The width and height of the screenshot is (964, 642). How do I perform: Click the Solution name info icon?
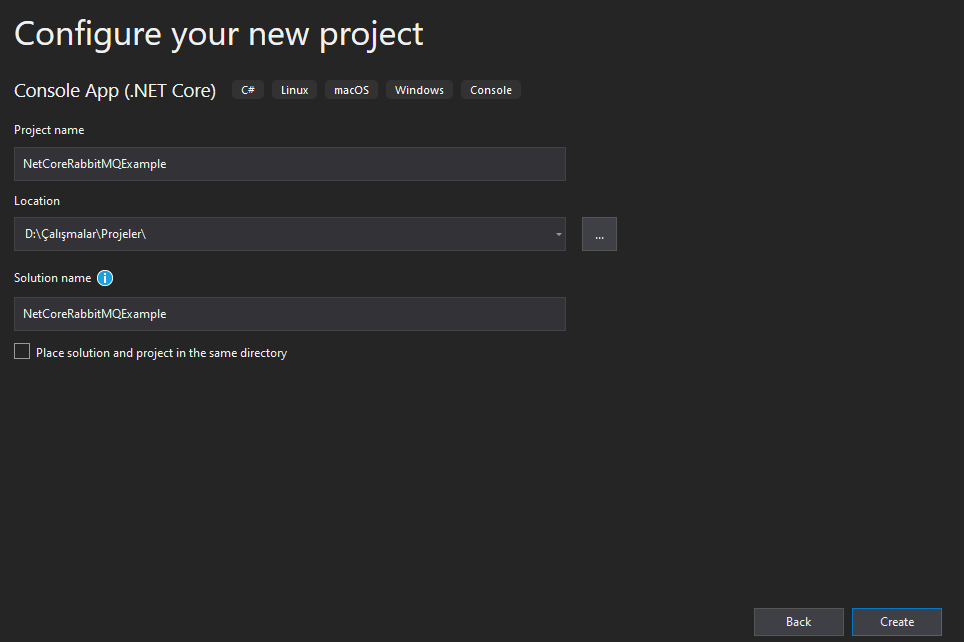[x=105, y=278]
